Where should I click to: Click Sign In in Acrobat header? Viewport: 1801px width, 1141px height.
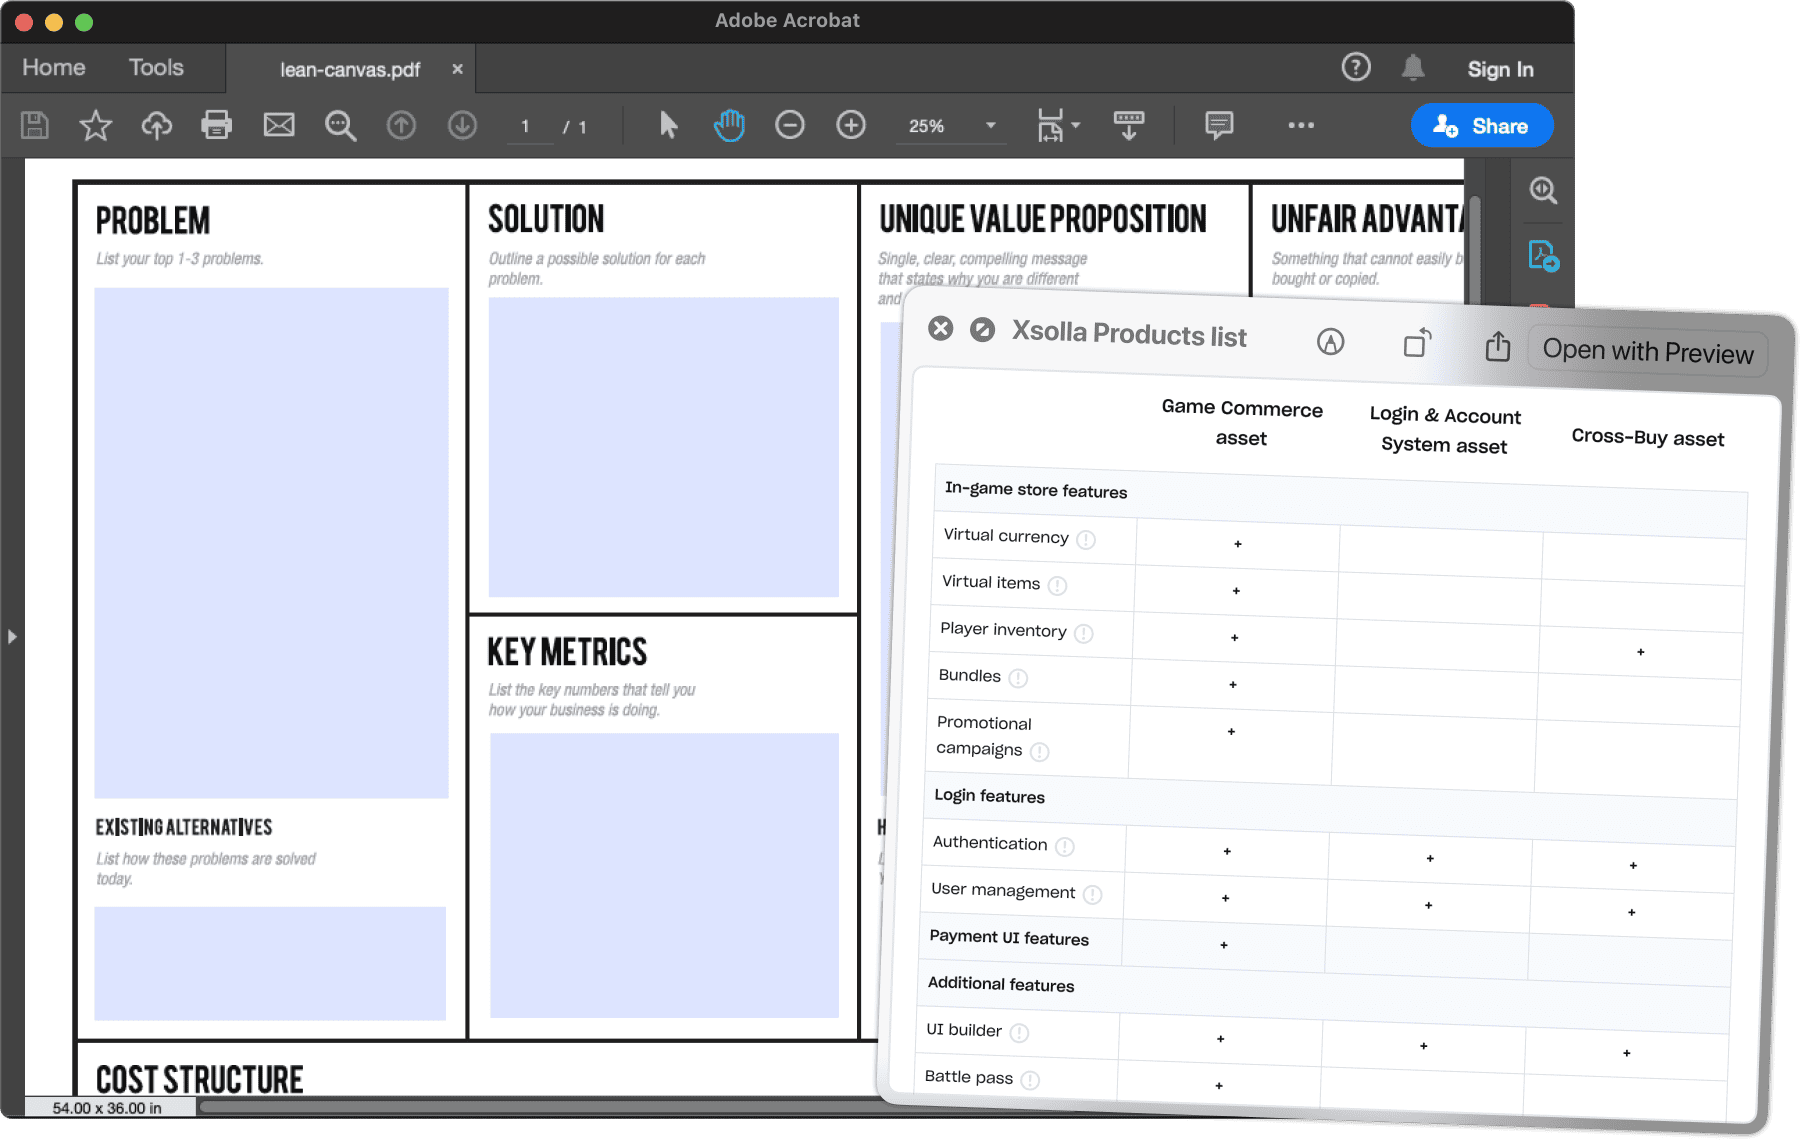(x=1500, y=69)
